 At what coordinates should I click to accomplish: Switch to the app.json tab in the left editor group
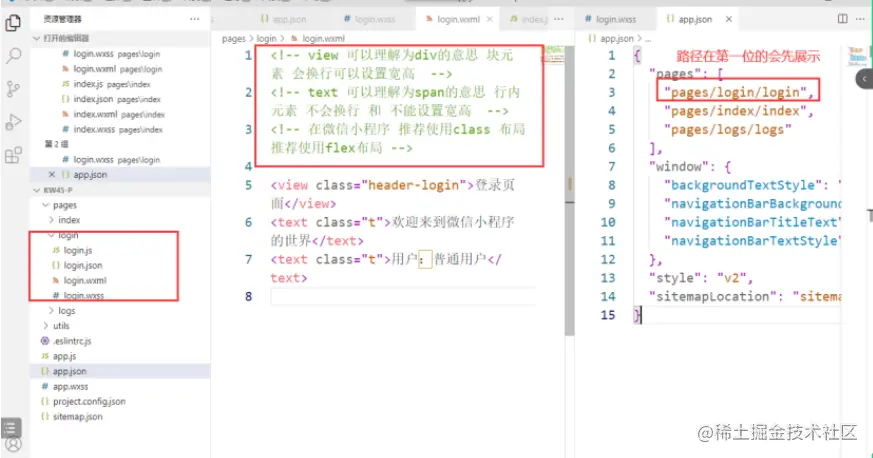(283, 19)
